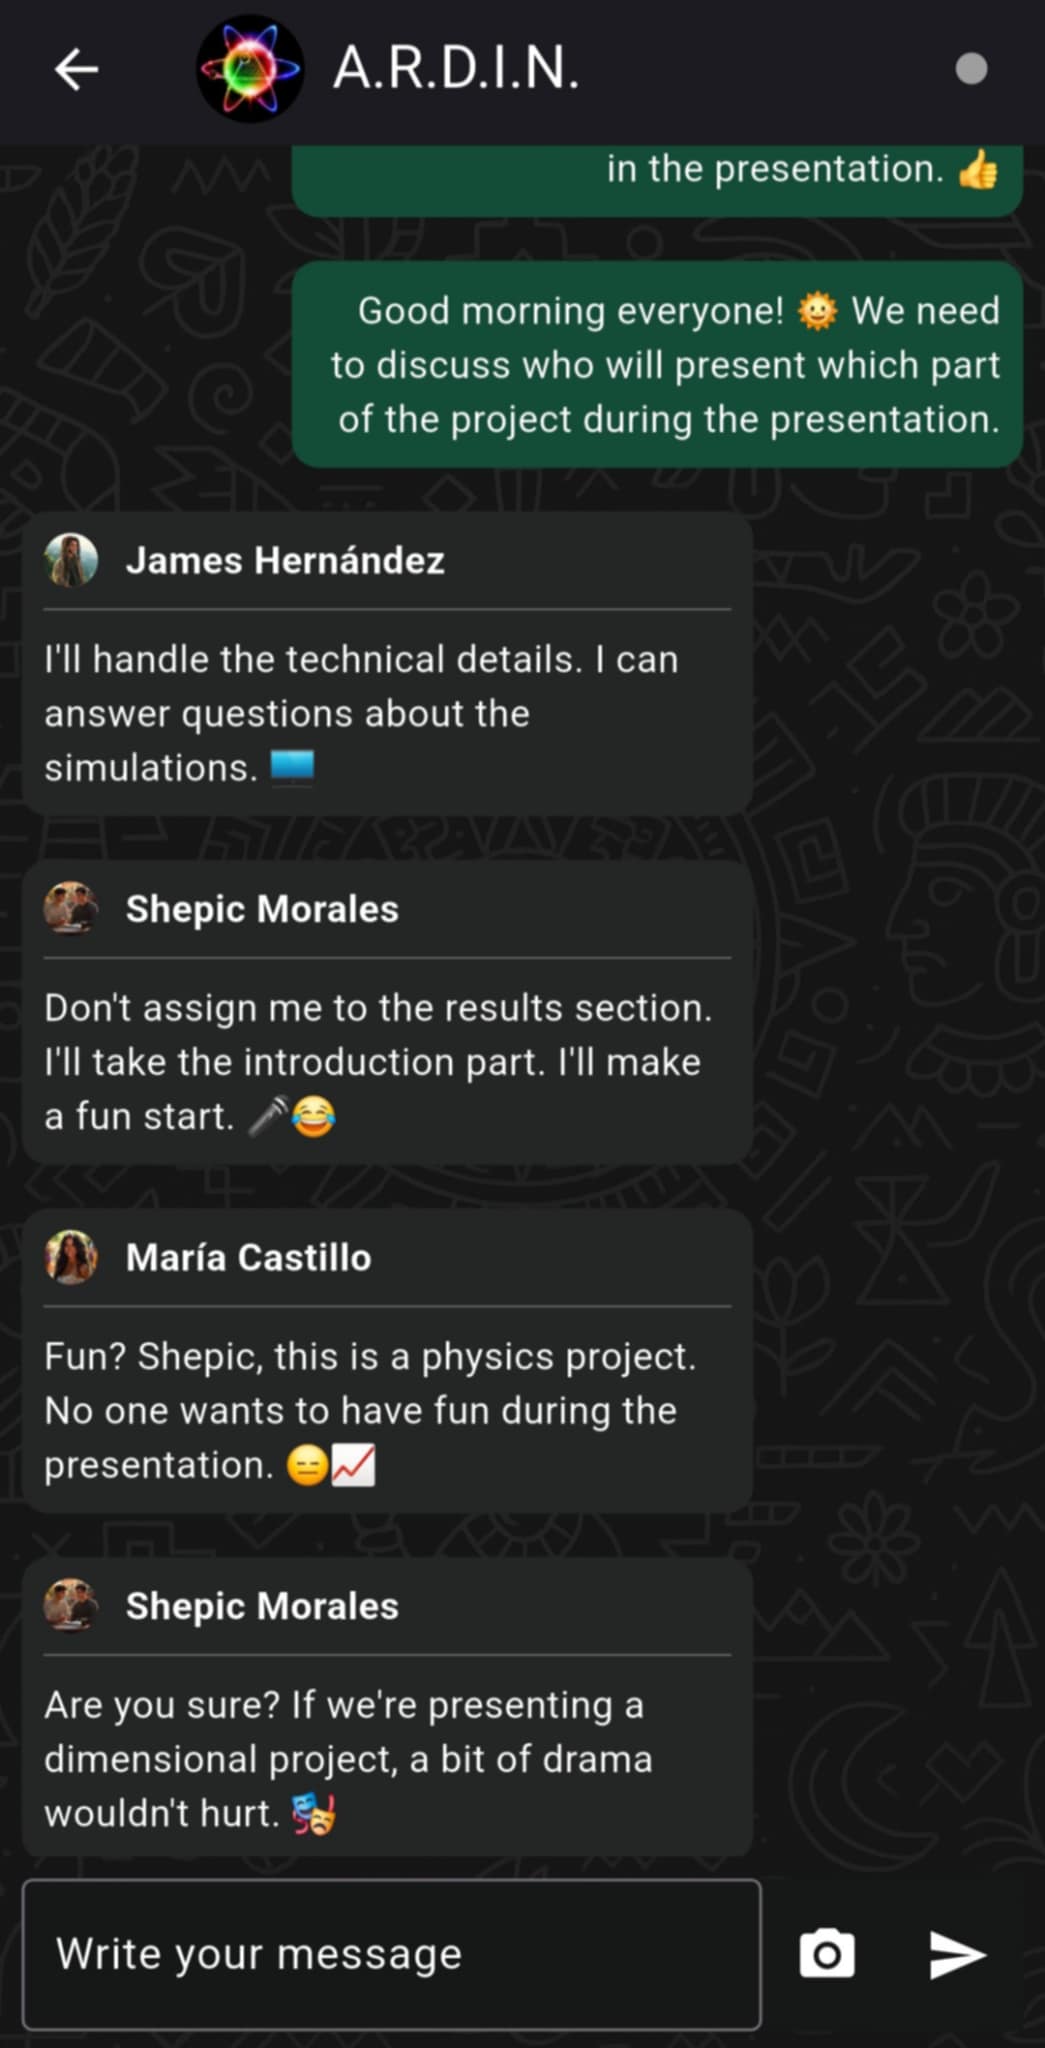Tap the gray status dot in header
Viewport: 1045px width, 2048px height.
(971, 69)
